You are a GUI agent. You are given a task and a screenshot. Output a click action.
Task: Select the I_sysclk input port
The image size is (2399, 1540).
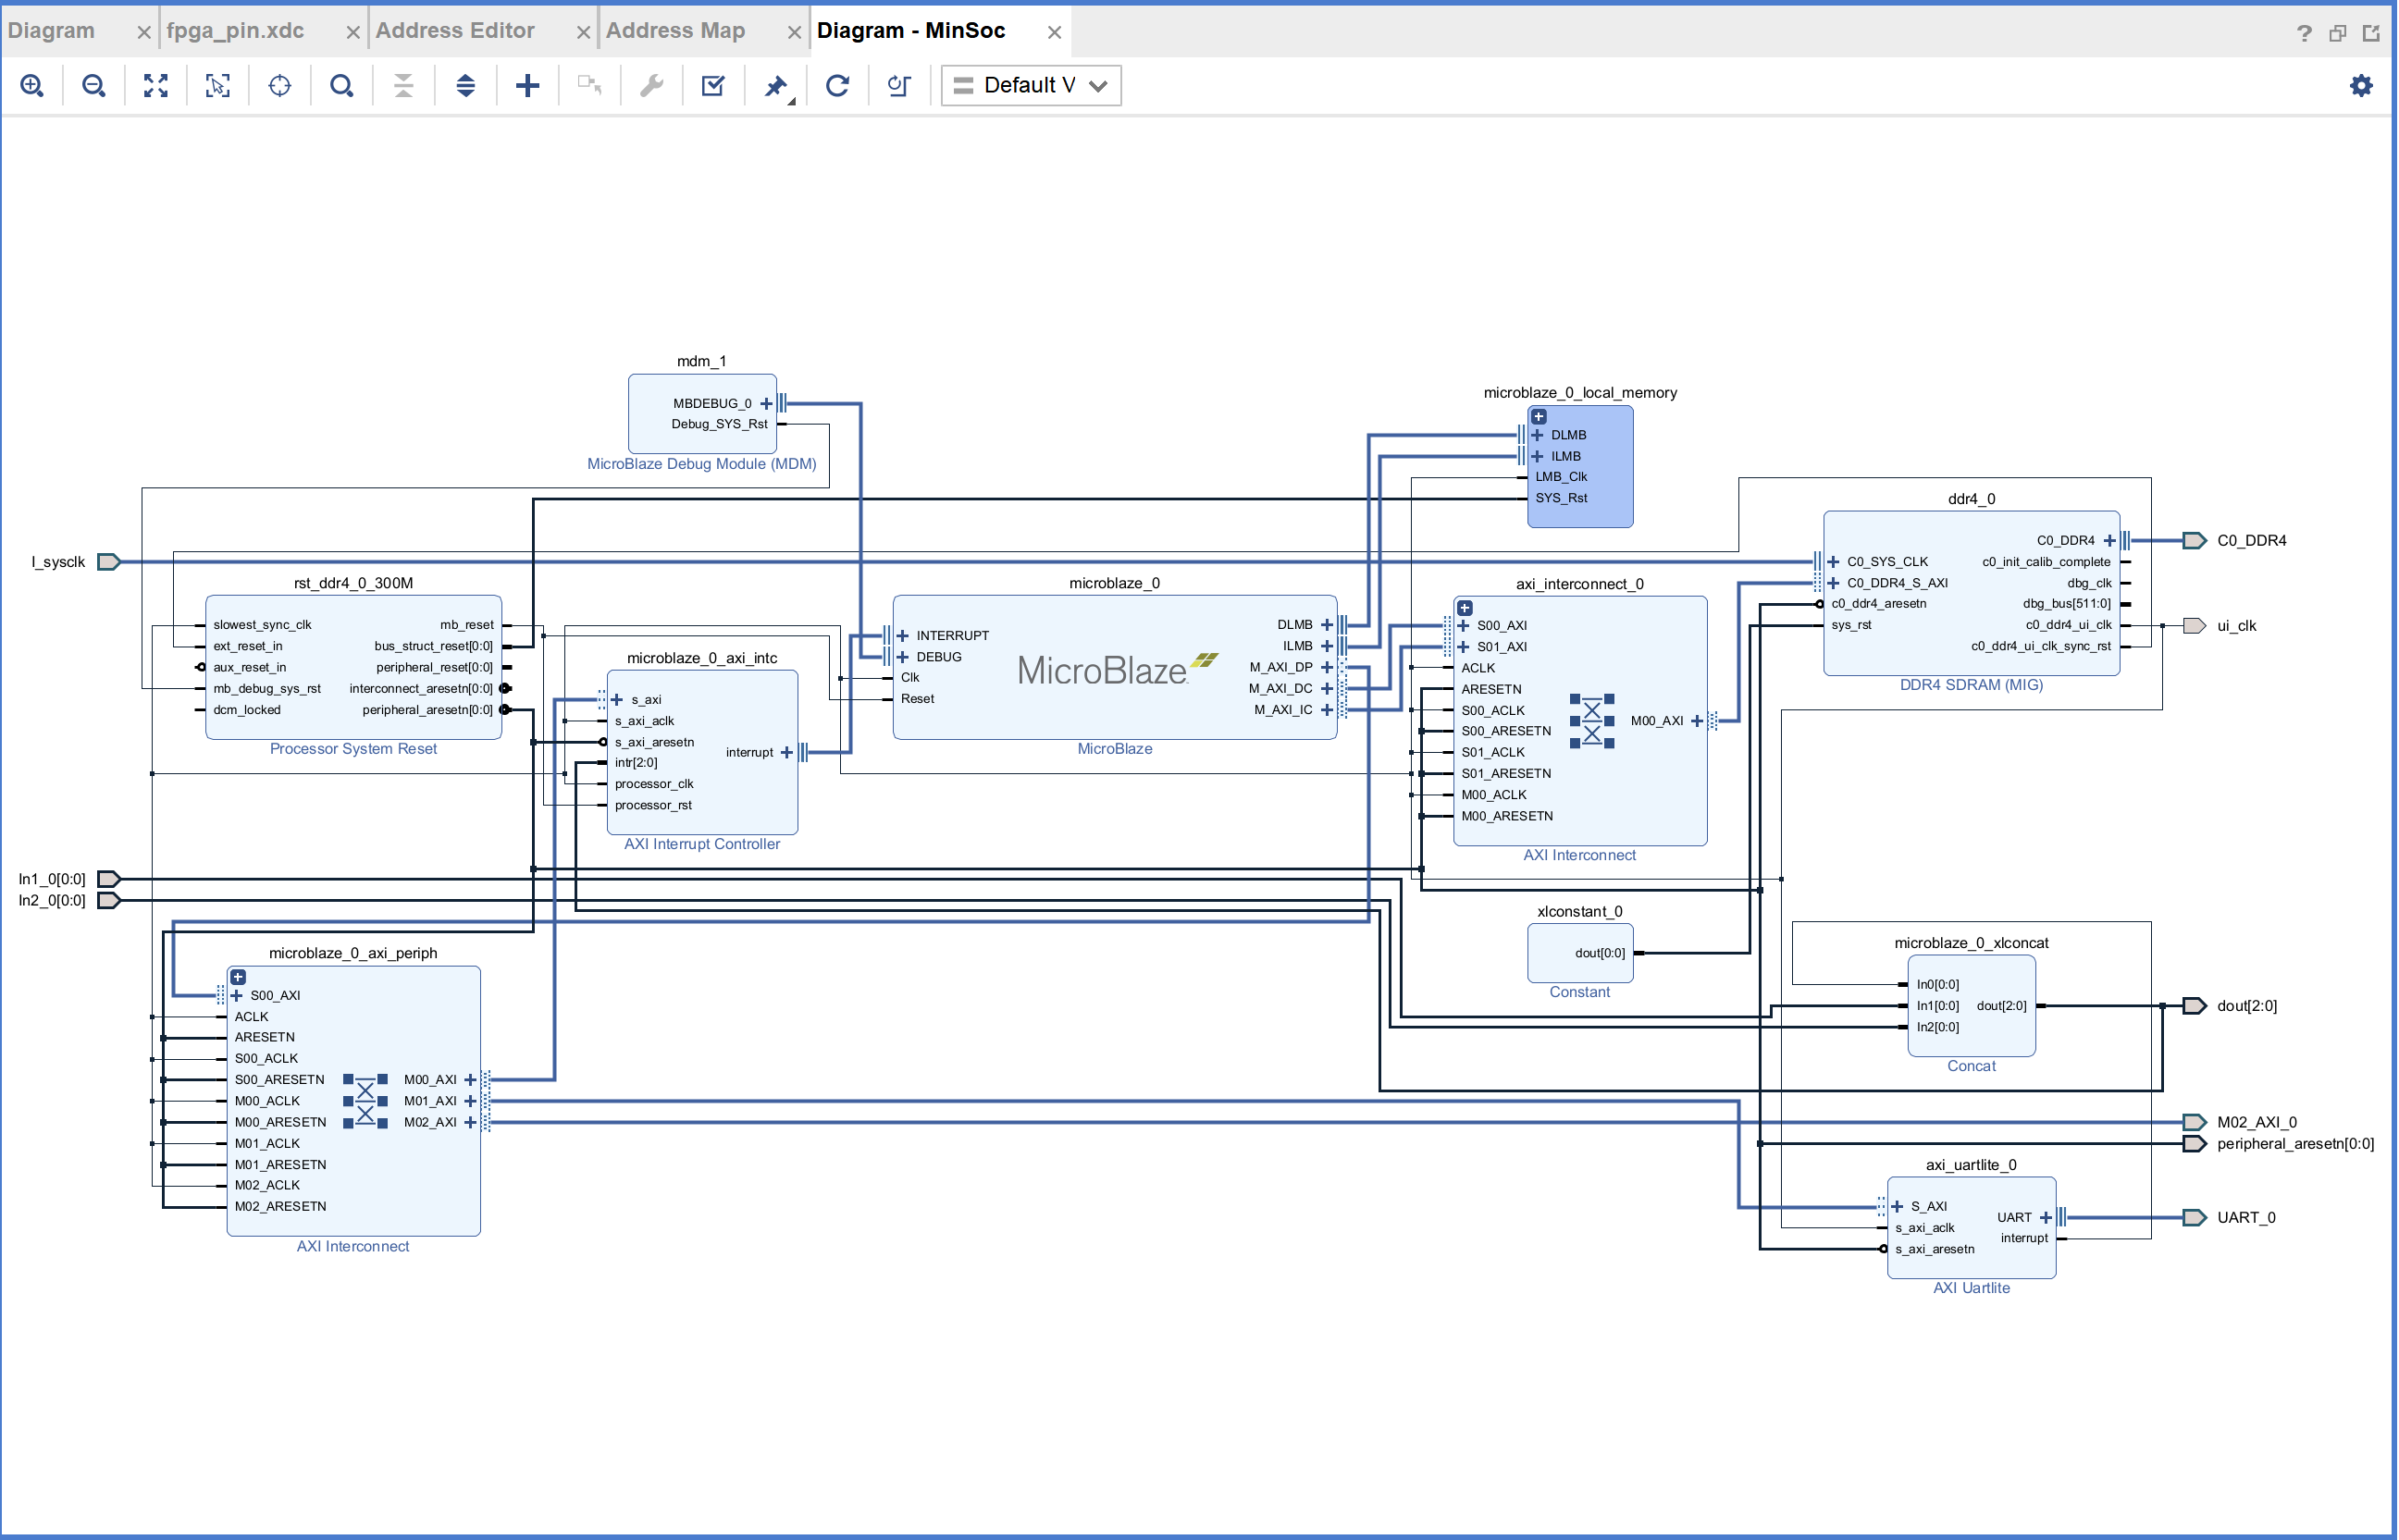(109, 562)
